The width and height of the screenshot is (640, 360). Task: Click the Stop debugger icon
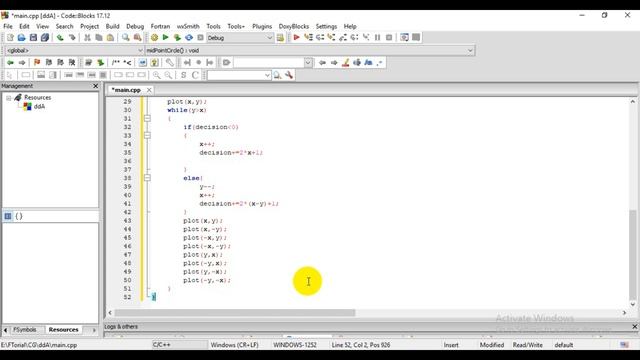point(389,38)
